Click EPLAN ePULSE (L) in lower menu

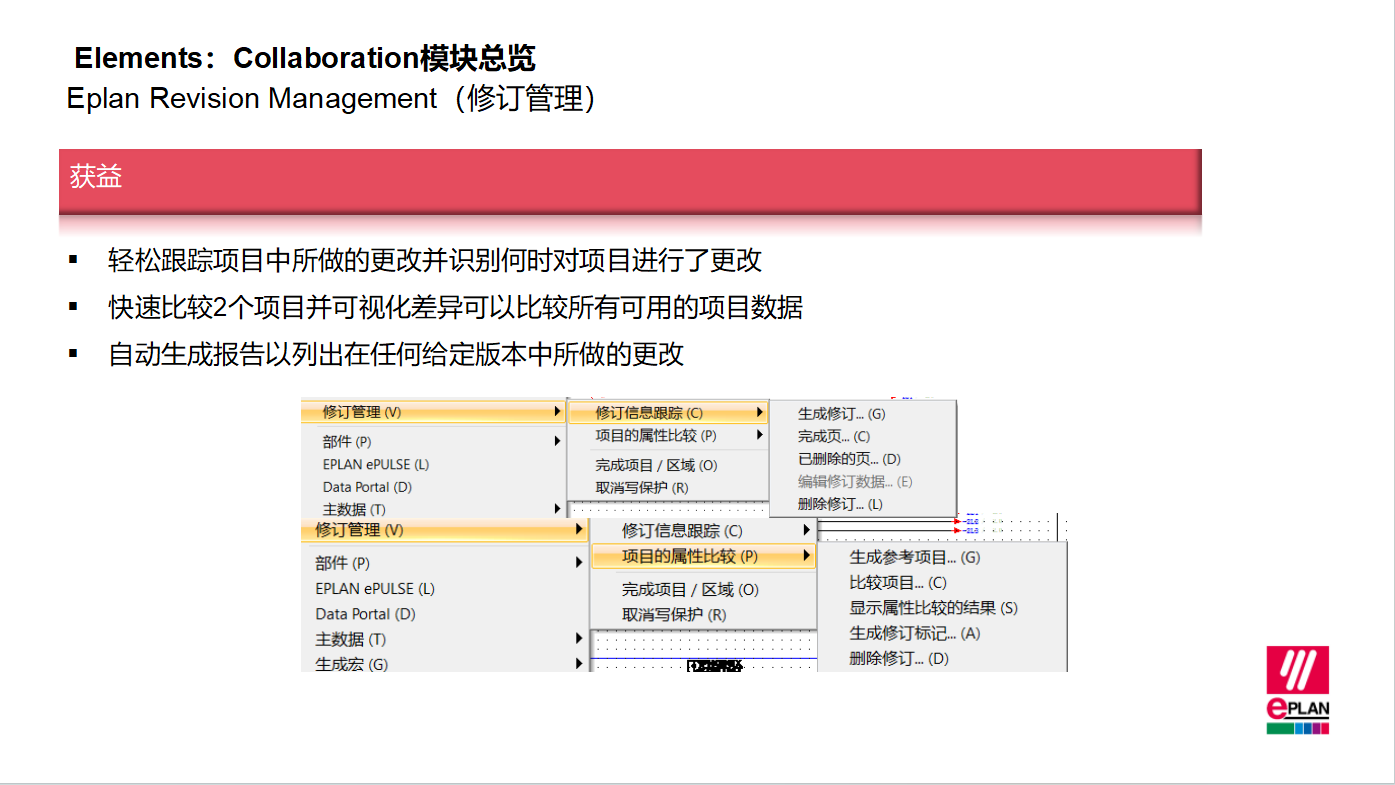(375, 588)
